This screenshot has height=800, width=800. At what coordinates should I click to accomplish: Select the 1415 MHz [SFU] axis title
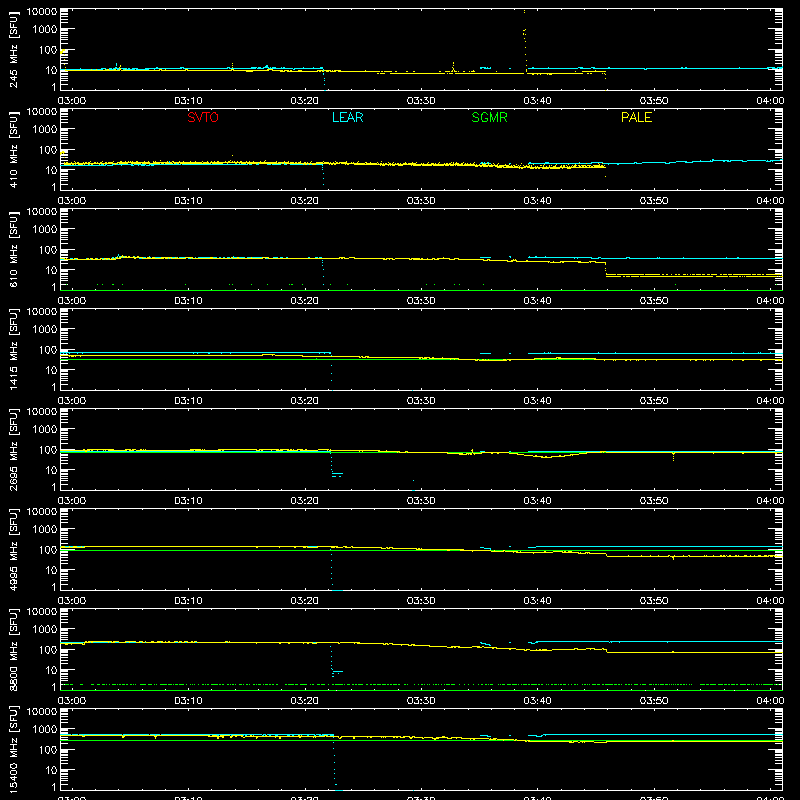[13, 349]
